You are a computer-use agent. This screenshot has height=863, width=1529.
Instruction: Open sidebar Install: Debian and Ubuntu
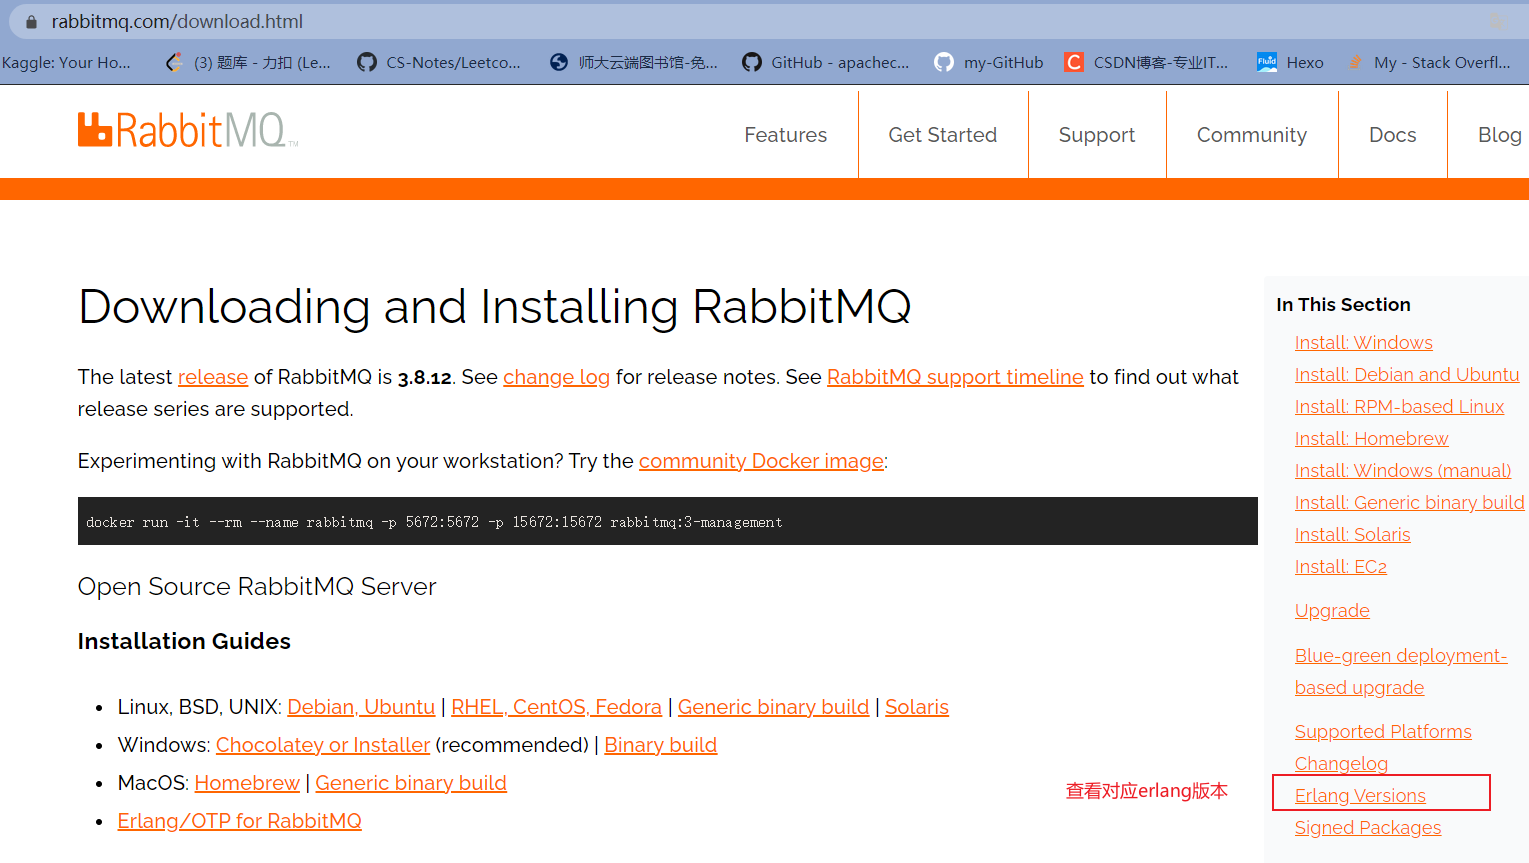pyautogui.click(x=1406, y=375)
